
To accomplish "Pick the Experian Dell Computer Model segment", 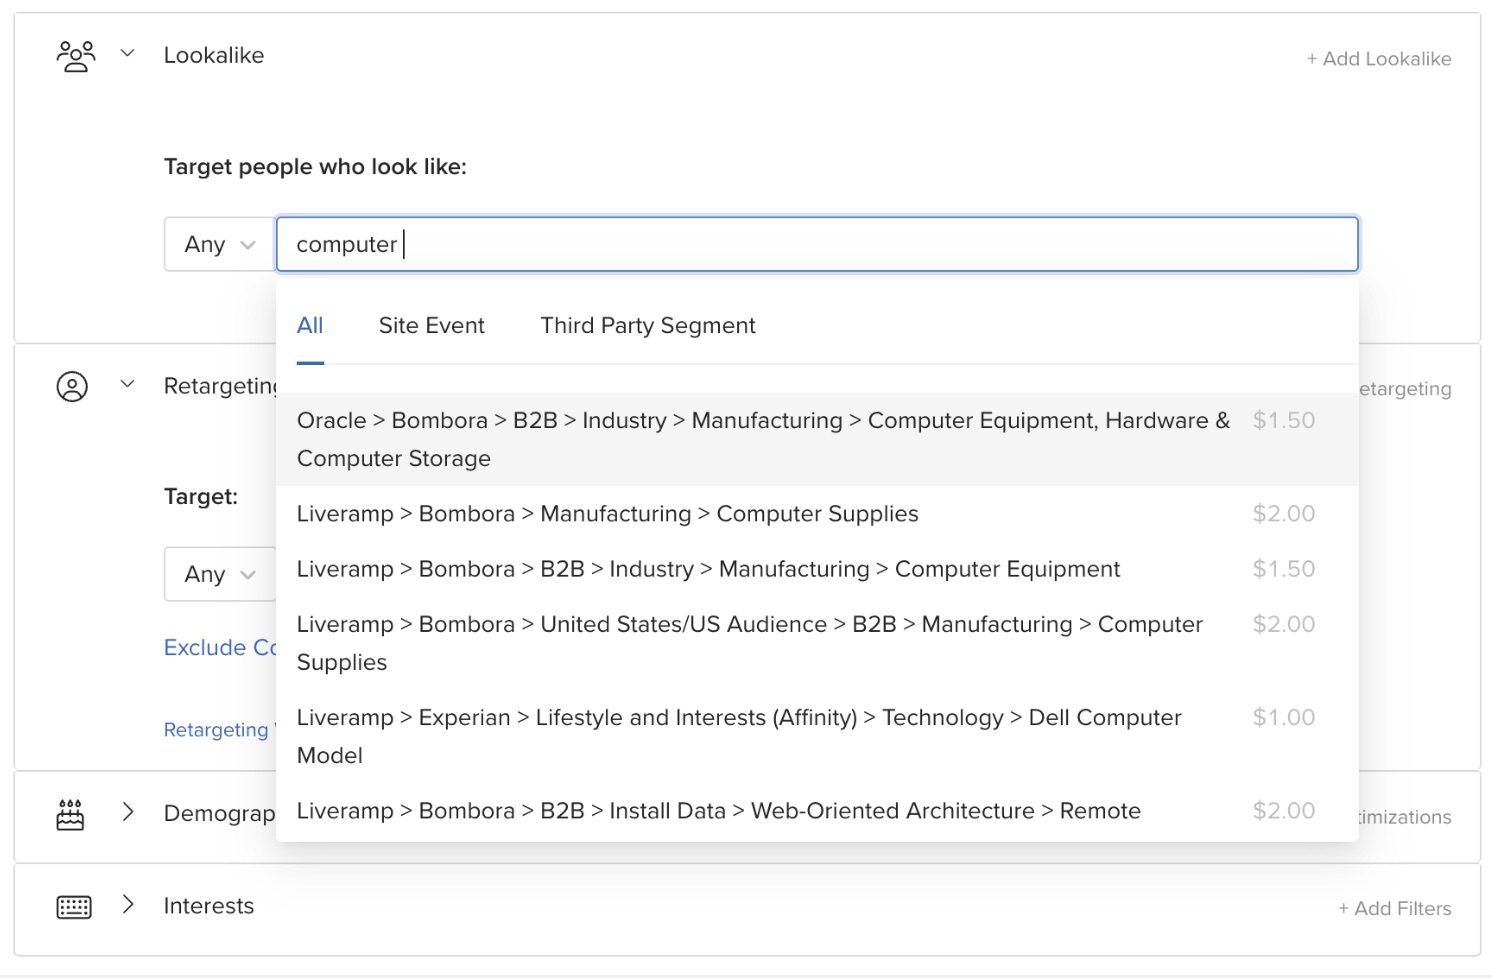I will coord(738,736).
